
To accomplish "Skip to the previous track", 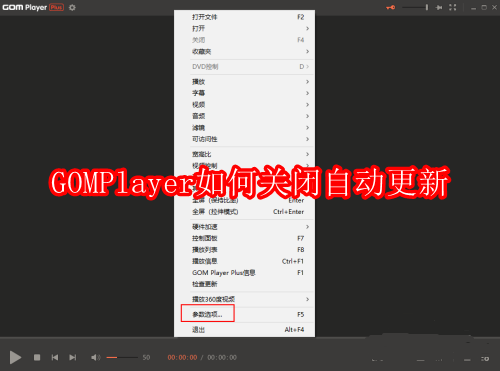I will tap(55, 357).
